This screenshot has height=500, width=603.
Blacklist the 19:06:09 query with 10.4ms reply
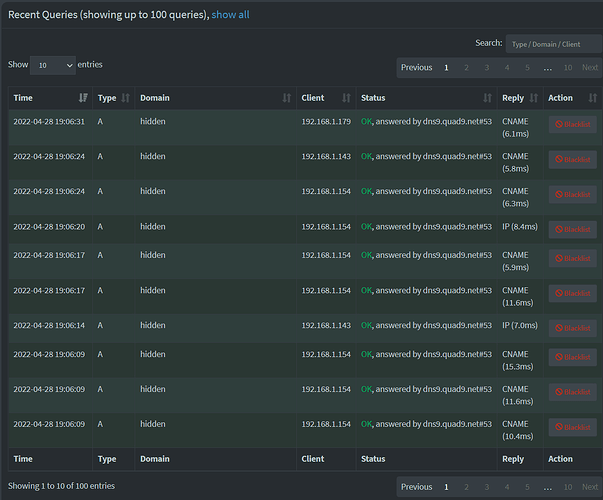click(x=573, y=427)
